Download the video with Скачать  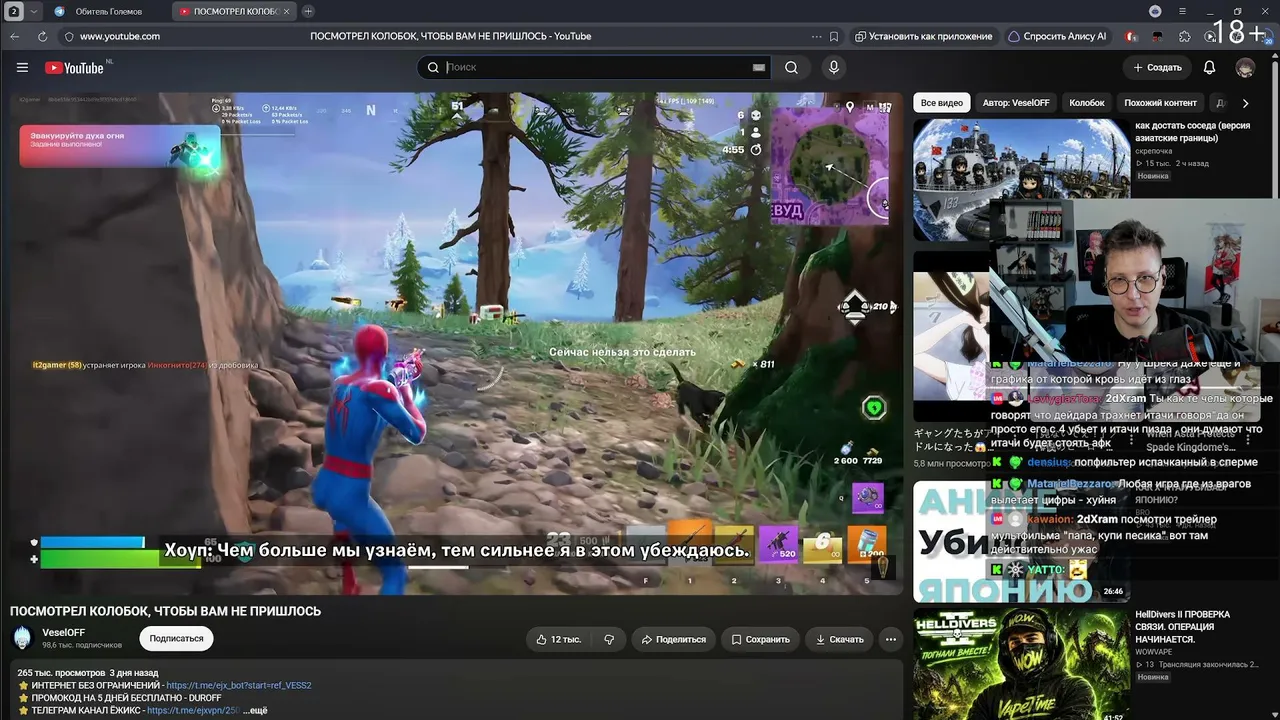click(x=840, y=639)
